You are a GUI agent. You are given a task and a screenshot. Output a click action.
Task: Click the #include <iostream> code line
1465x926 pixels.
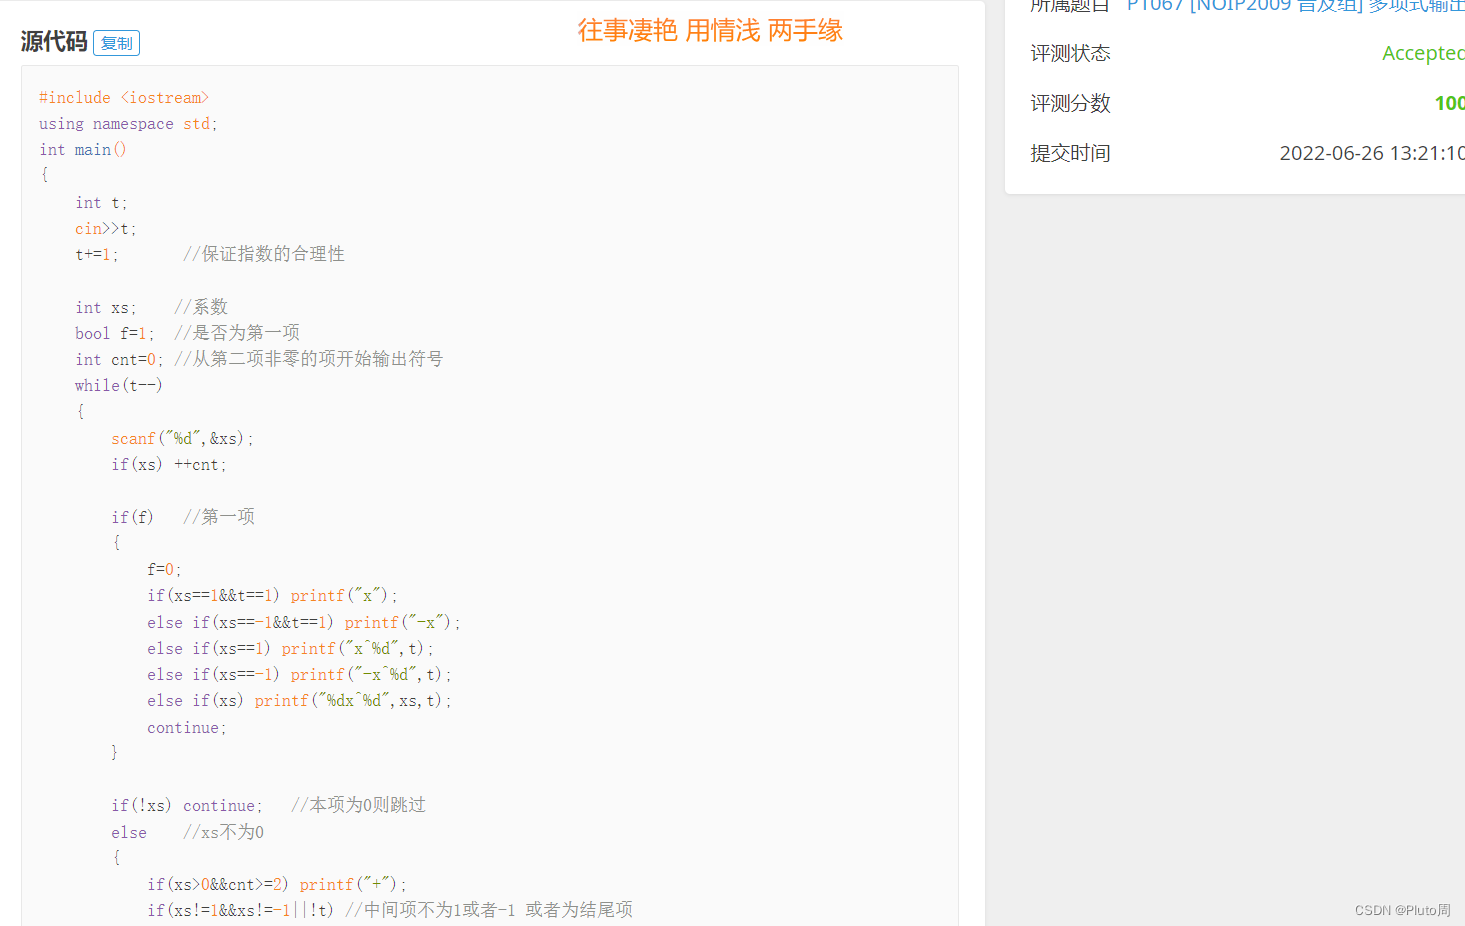(124, 98)
